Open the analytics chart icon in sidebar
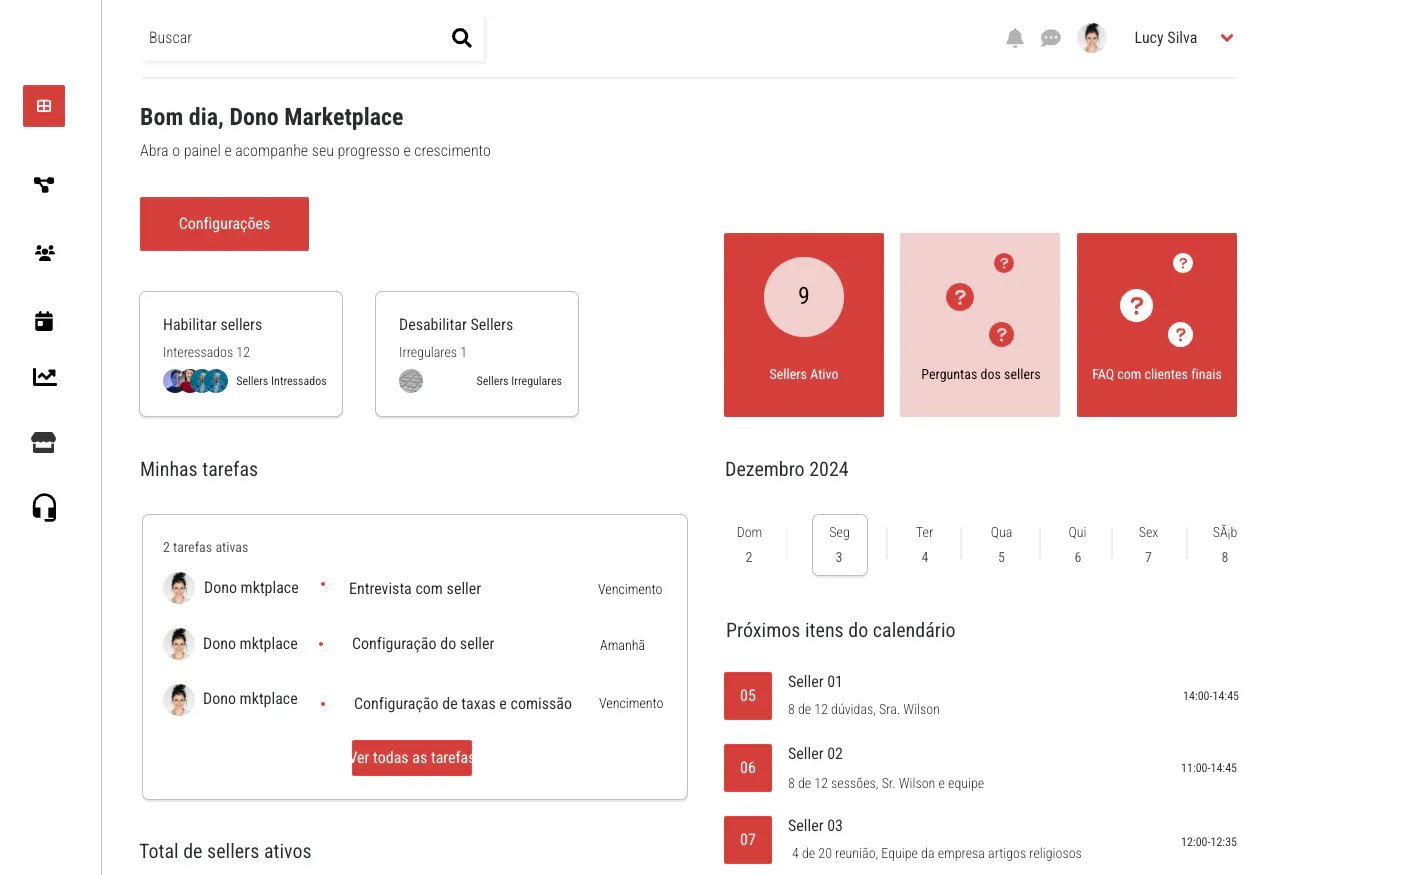 pyautogui.click(x=44, y=377)
